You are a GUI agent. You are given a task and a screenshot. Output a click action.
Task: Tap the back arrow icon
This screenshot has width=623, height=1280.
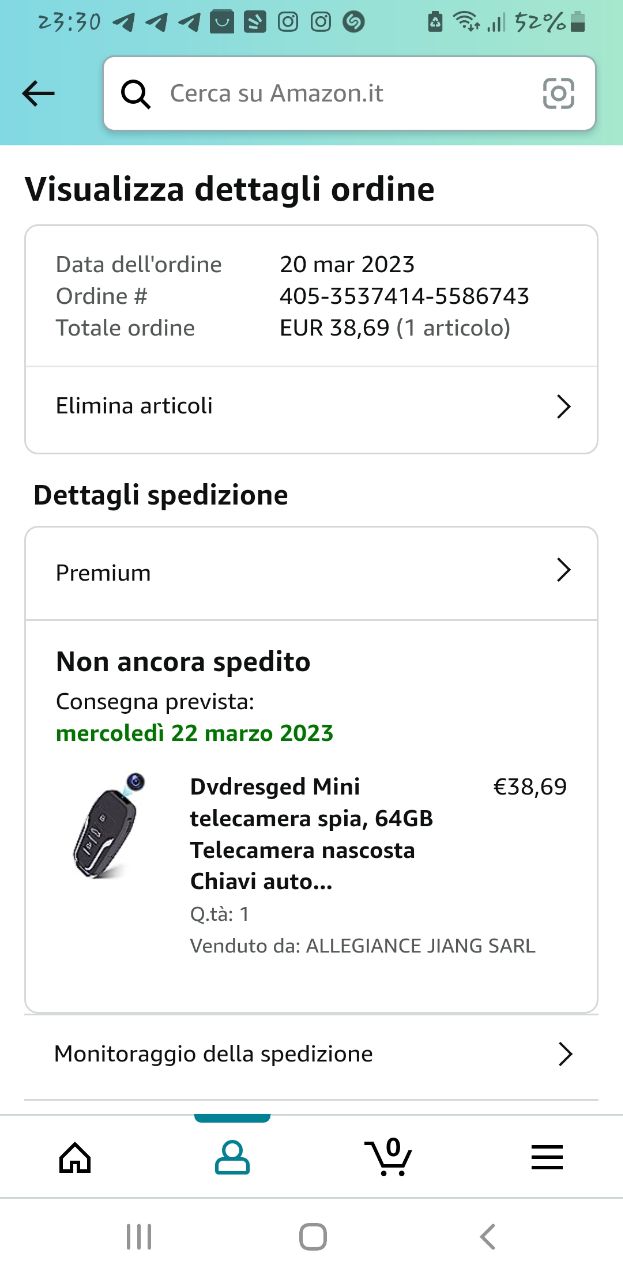point(38,94)
